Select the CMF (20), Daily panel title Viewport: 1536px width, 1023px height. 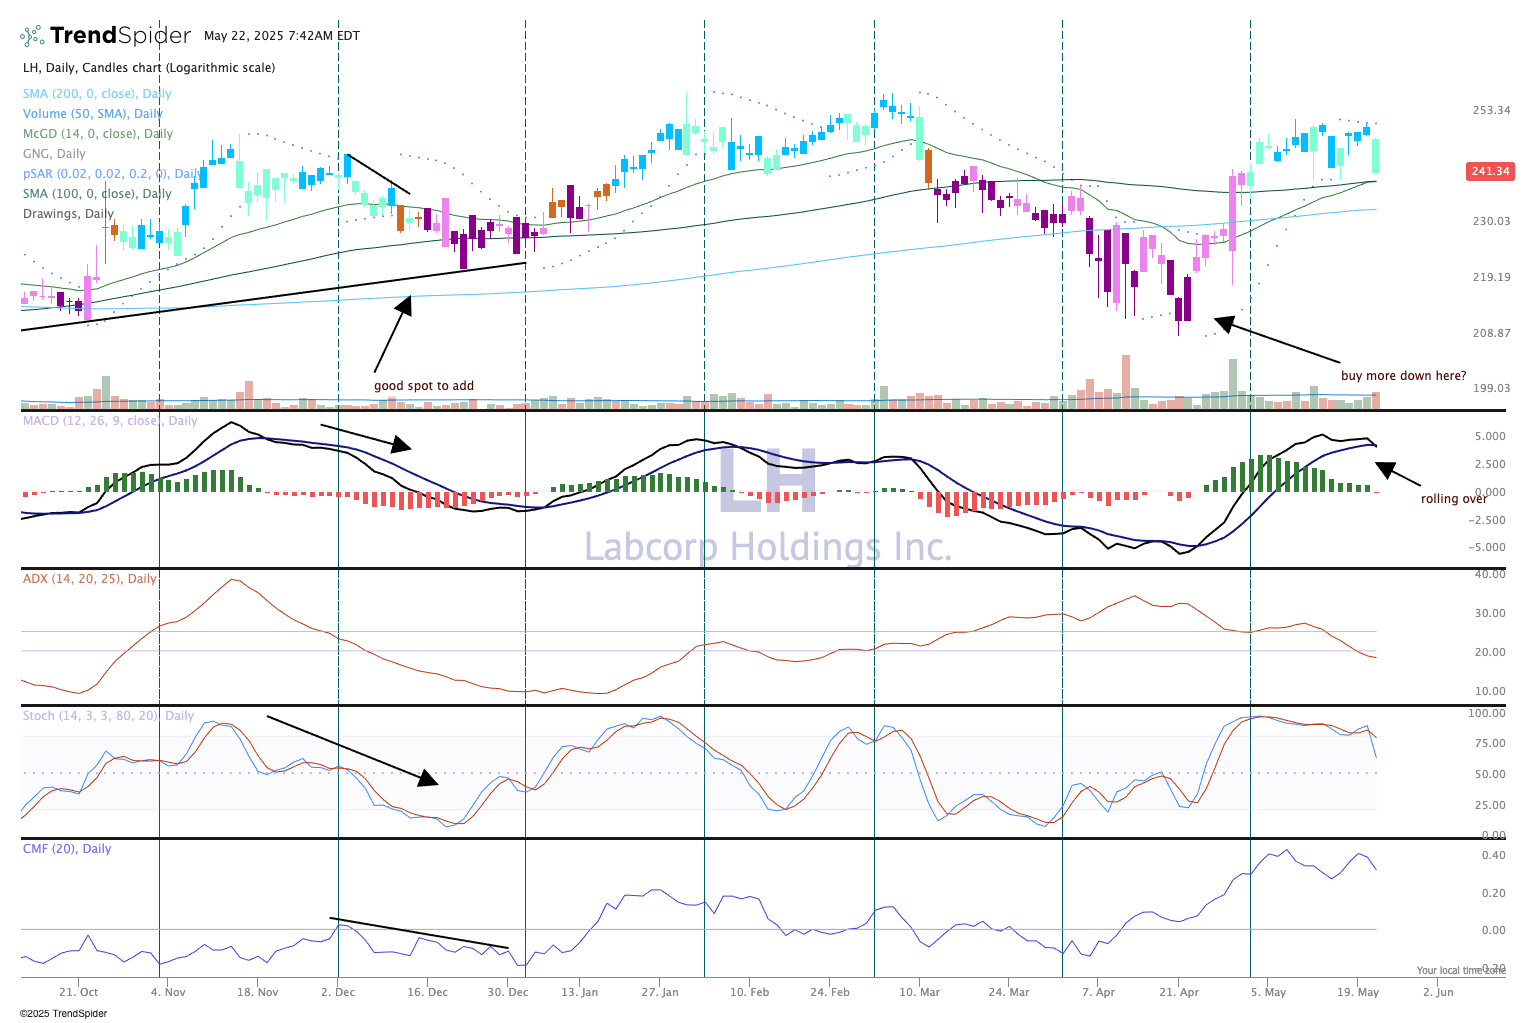tap(67, 849)
